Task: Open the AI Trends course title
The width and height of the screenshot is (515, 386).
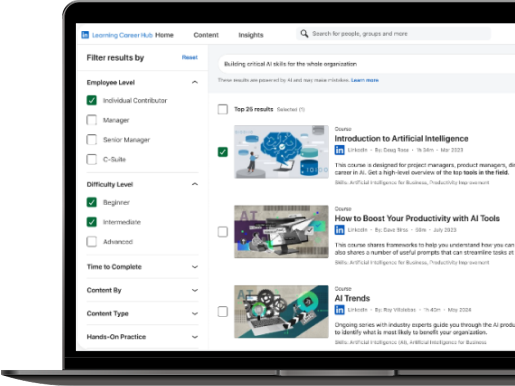Action: (x=352, y=298)
